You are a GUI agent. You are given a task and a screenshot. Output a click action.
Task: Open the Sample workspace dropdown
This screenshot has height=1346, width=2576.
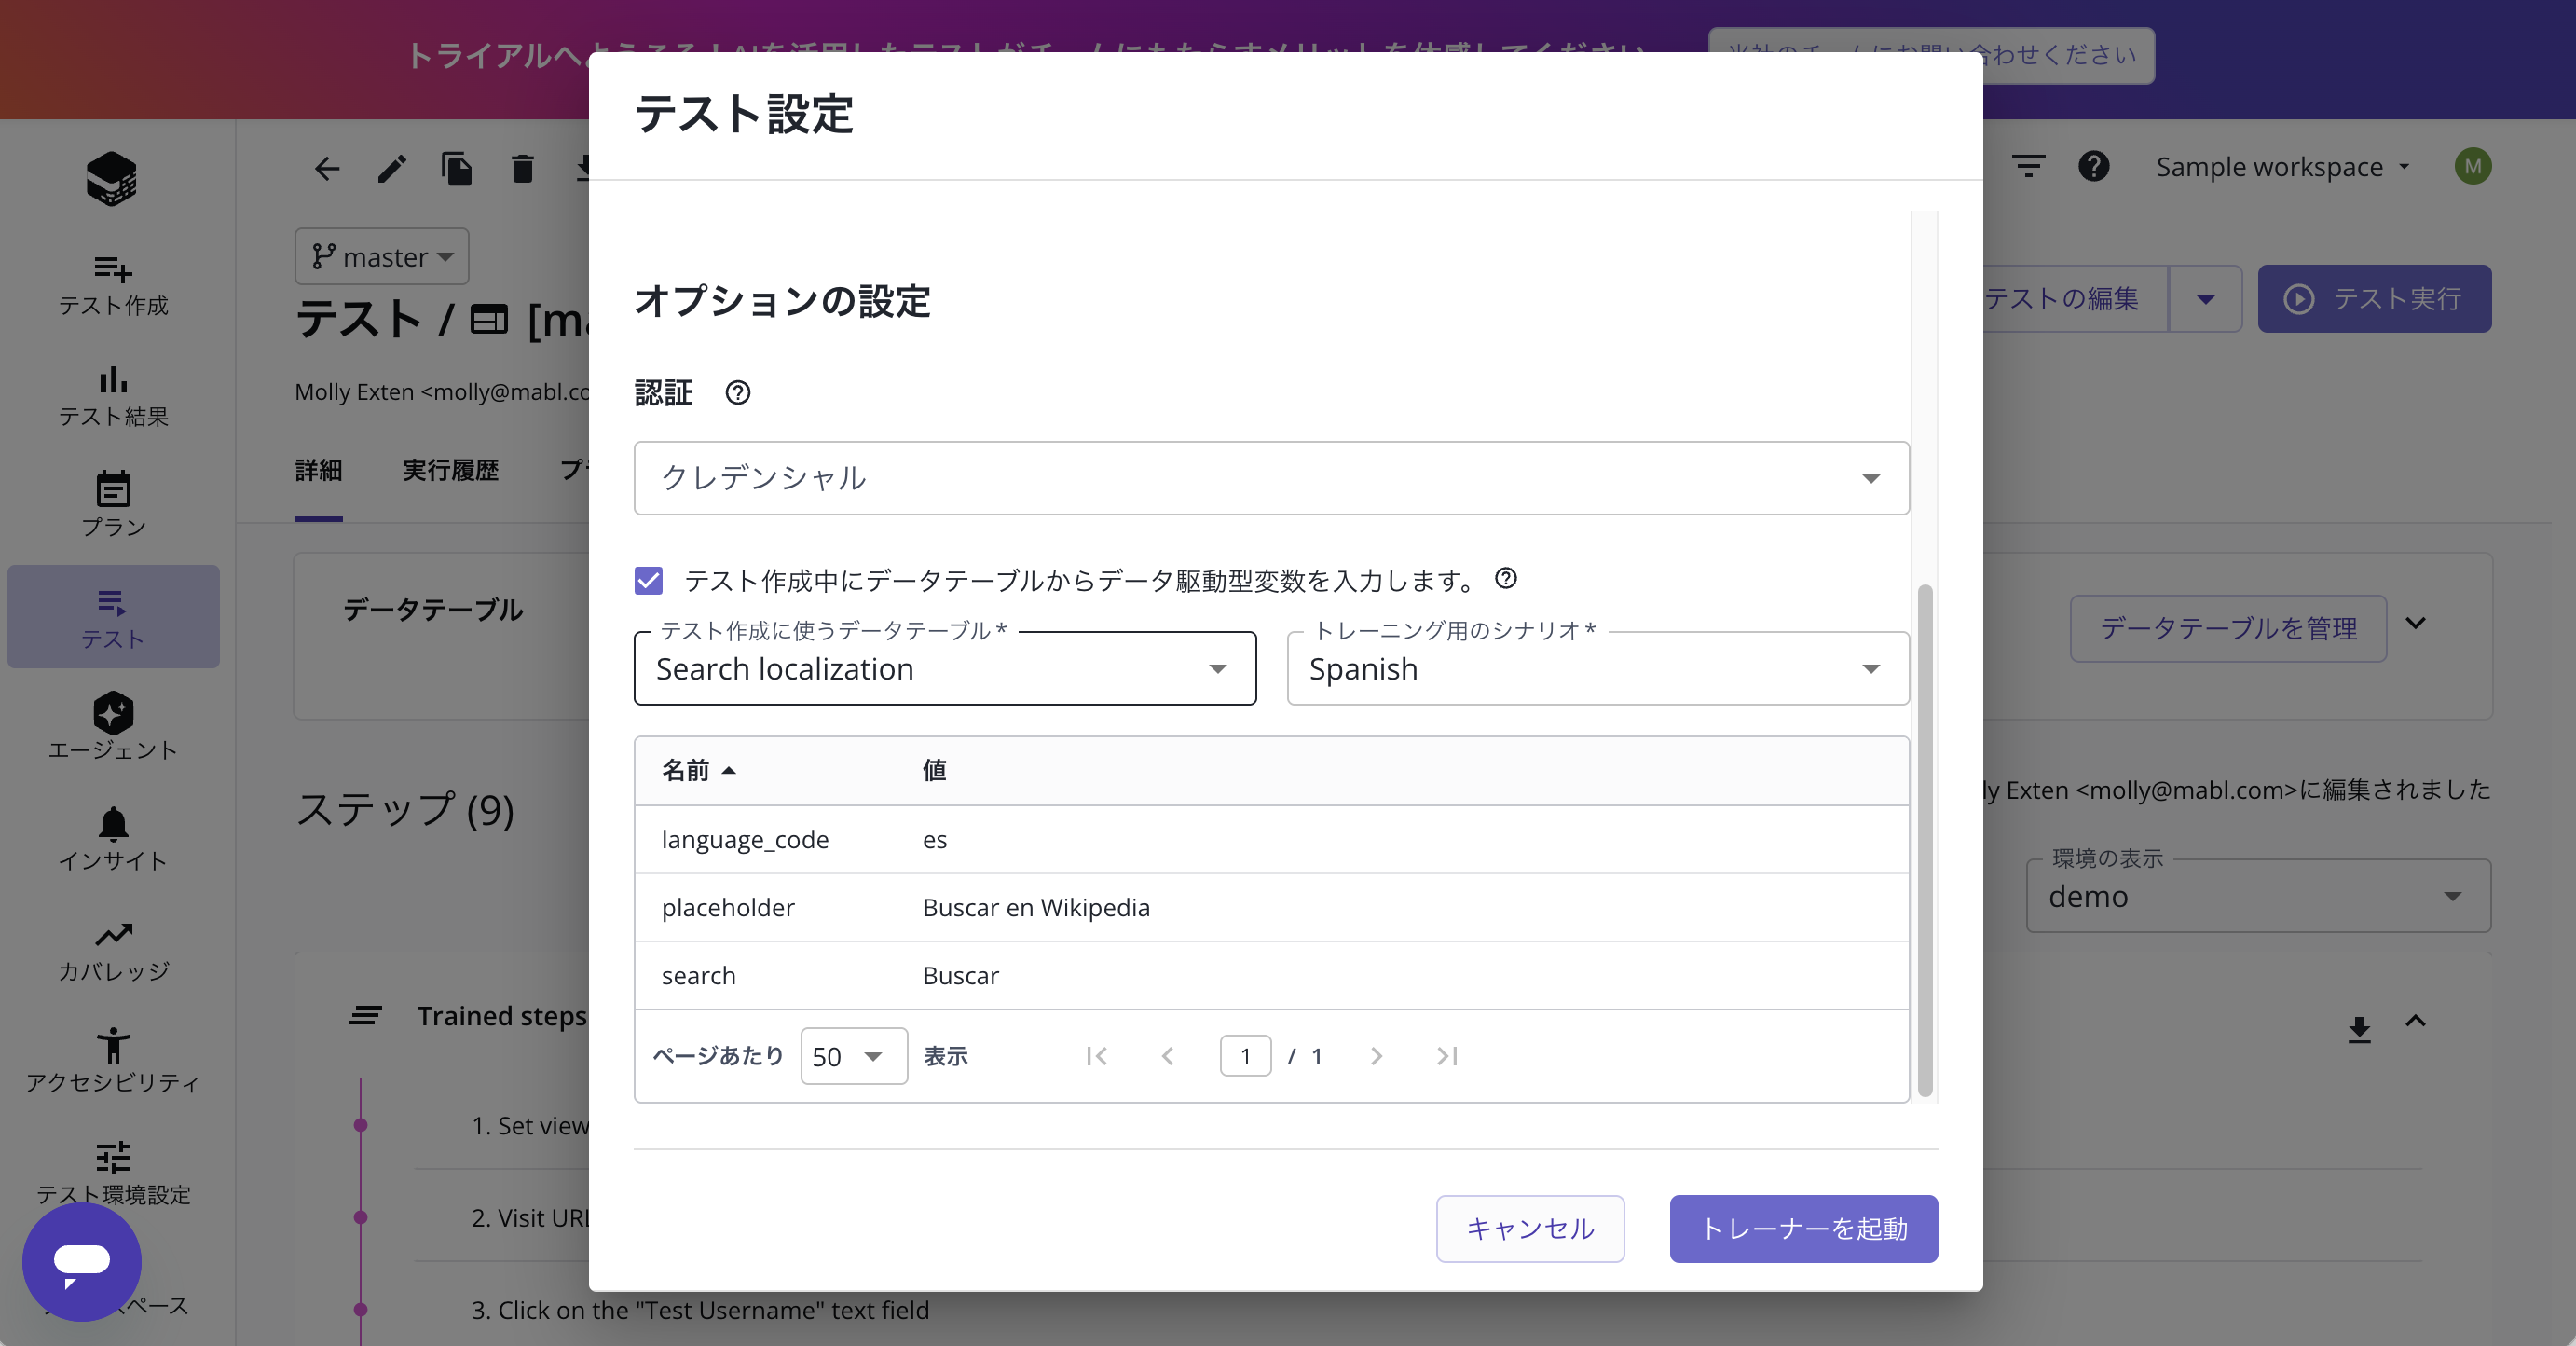click(2282, 166)
